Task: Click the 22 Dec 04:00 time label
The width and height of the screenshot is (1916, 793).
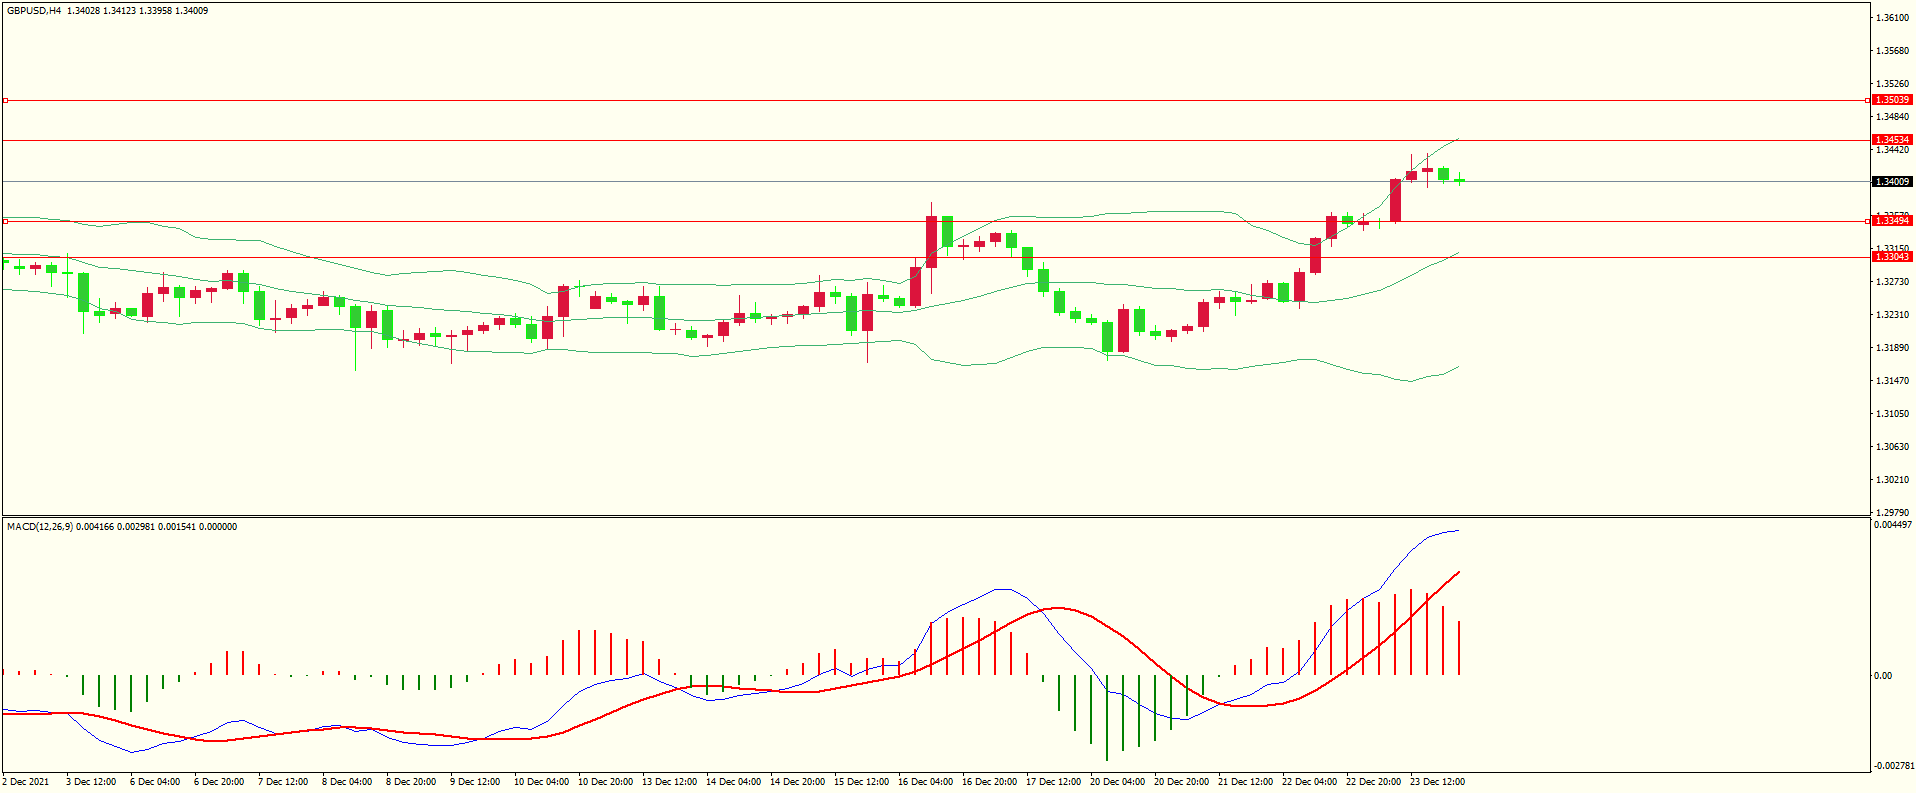Action: pos(1309,782)
